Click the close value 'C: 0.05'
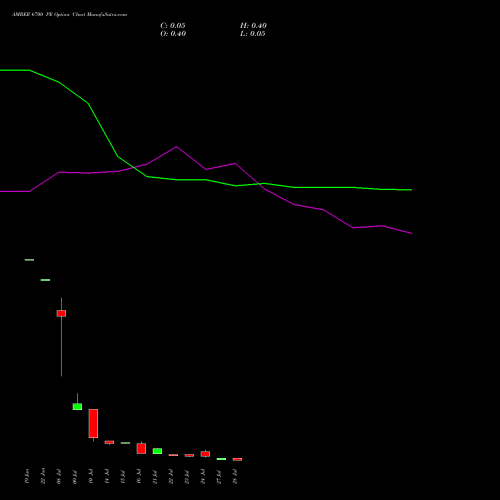The width and height of the screenshot is (500, 500). pyautogui.click(x=173, y=26)
